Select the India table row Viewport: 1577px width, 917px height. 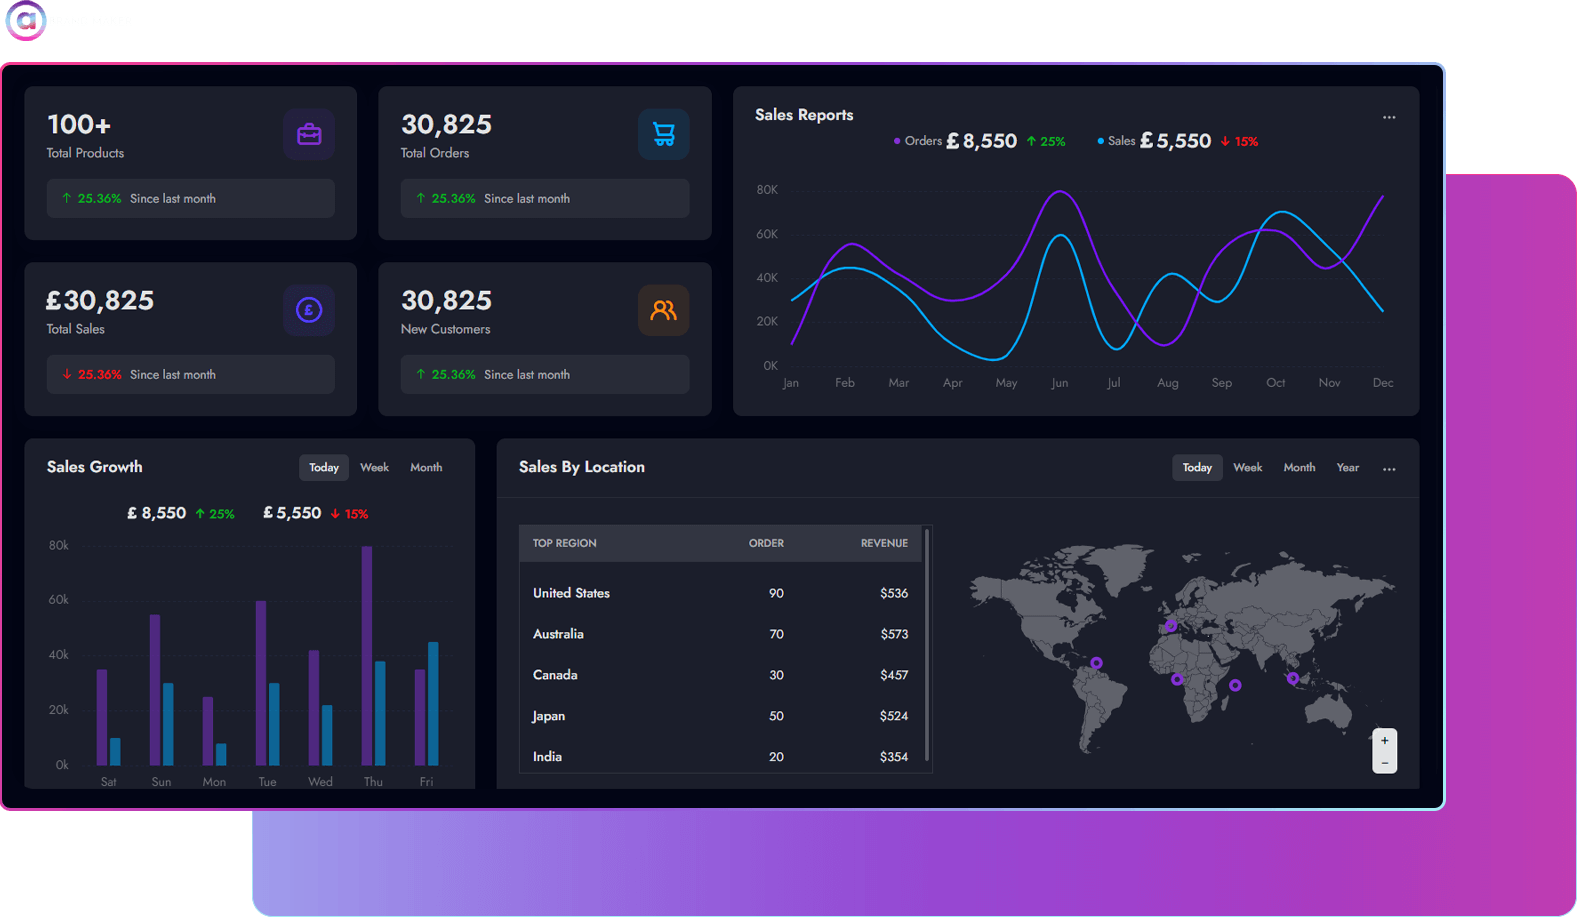[x=721, y=757]
